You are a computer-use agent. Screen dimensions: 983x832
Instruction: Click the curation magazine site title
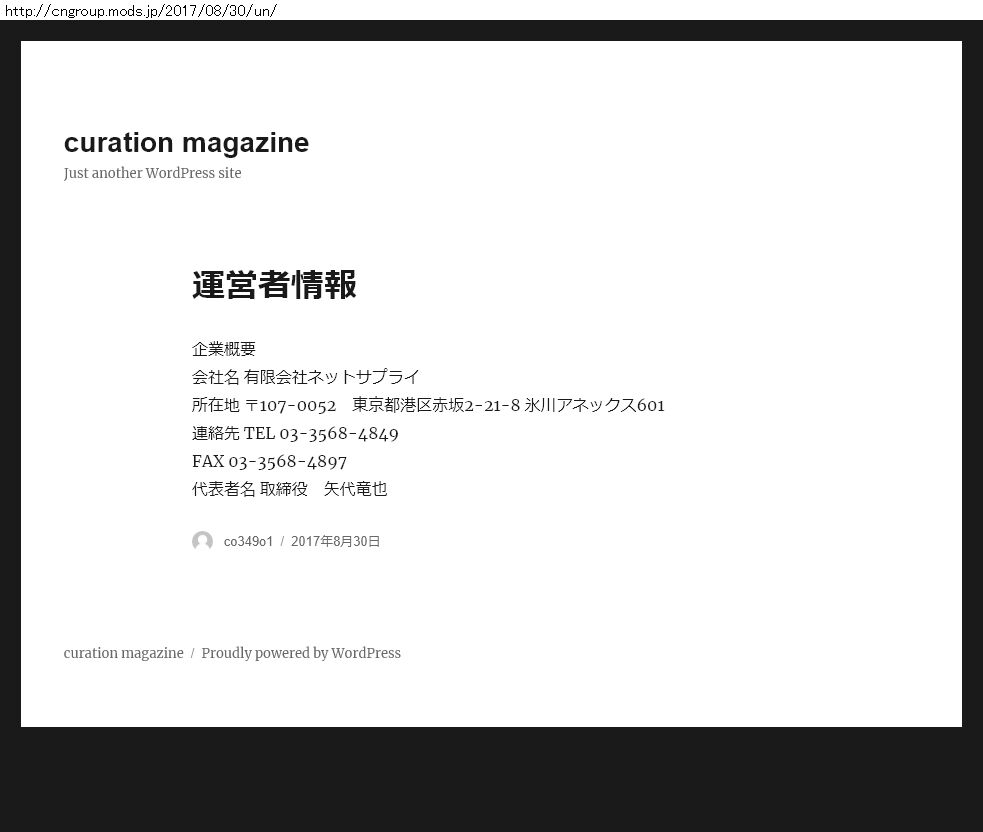[x=186, y=143]
